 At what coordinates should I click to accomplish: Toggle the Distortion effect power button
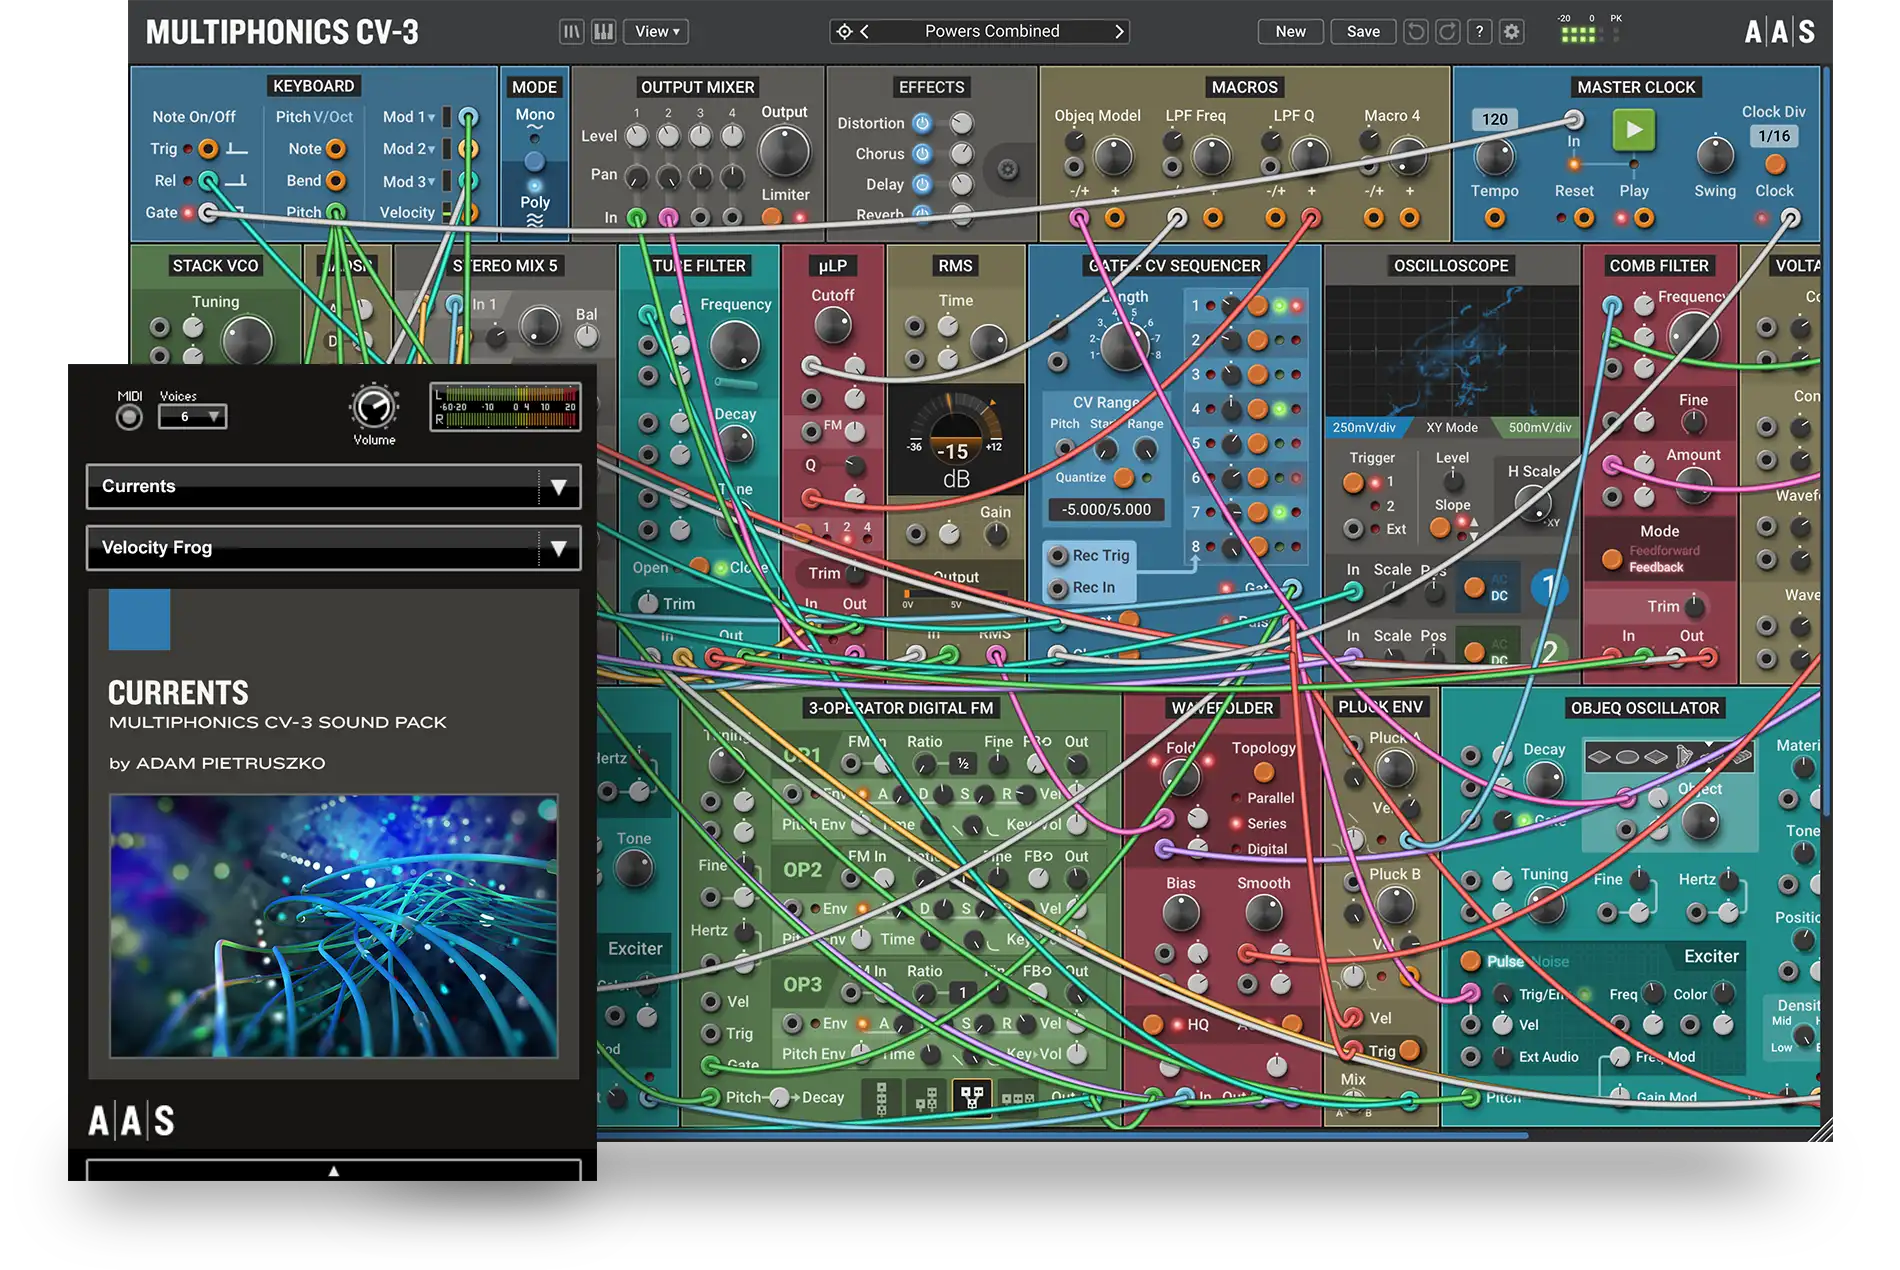pyautogui.click(x=922, y=123)
